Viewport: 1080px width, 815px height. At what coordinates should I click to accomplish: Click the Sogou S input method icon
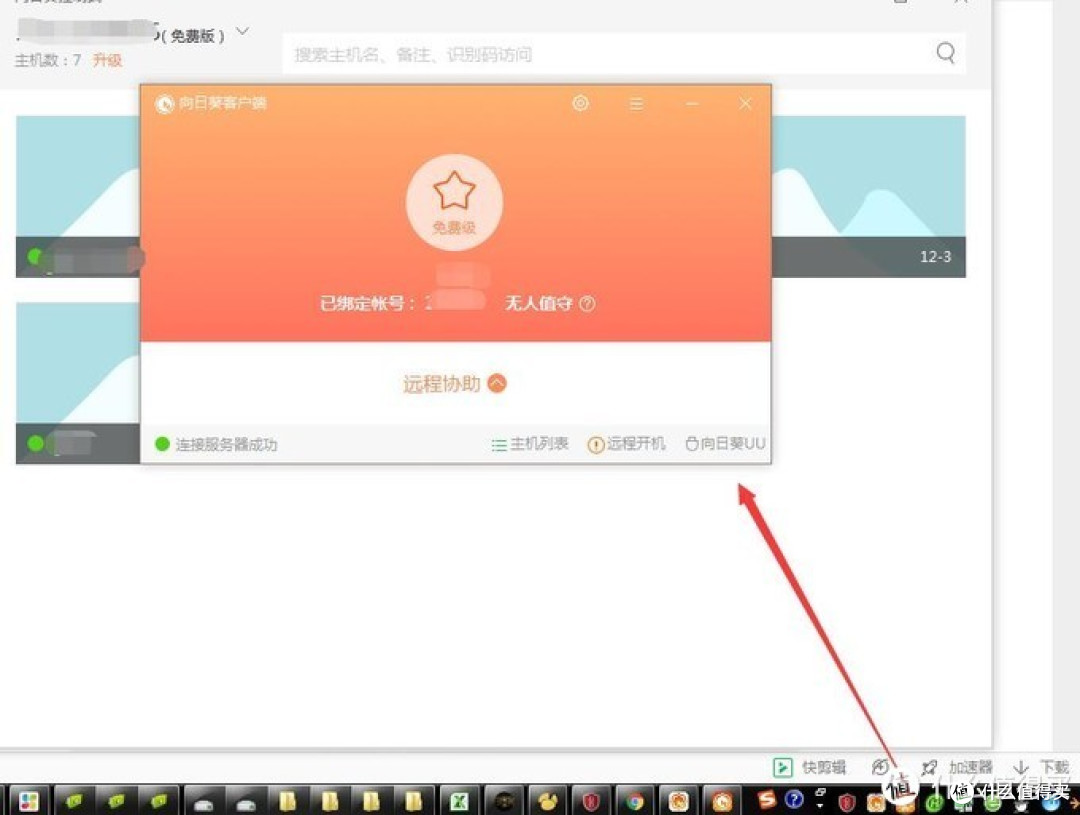766,799
